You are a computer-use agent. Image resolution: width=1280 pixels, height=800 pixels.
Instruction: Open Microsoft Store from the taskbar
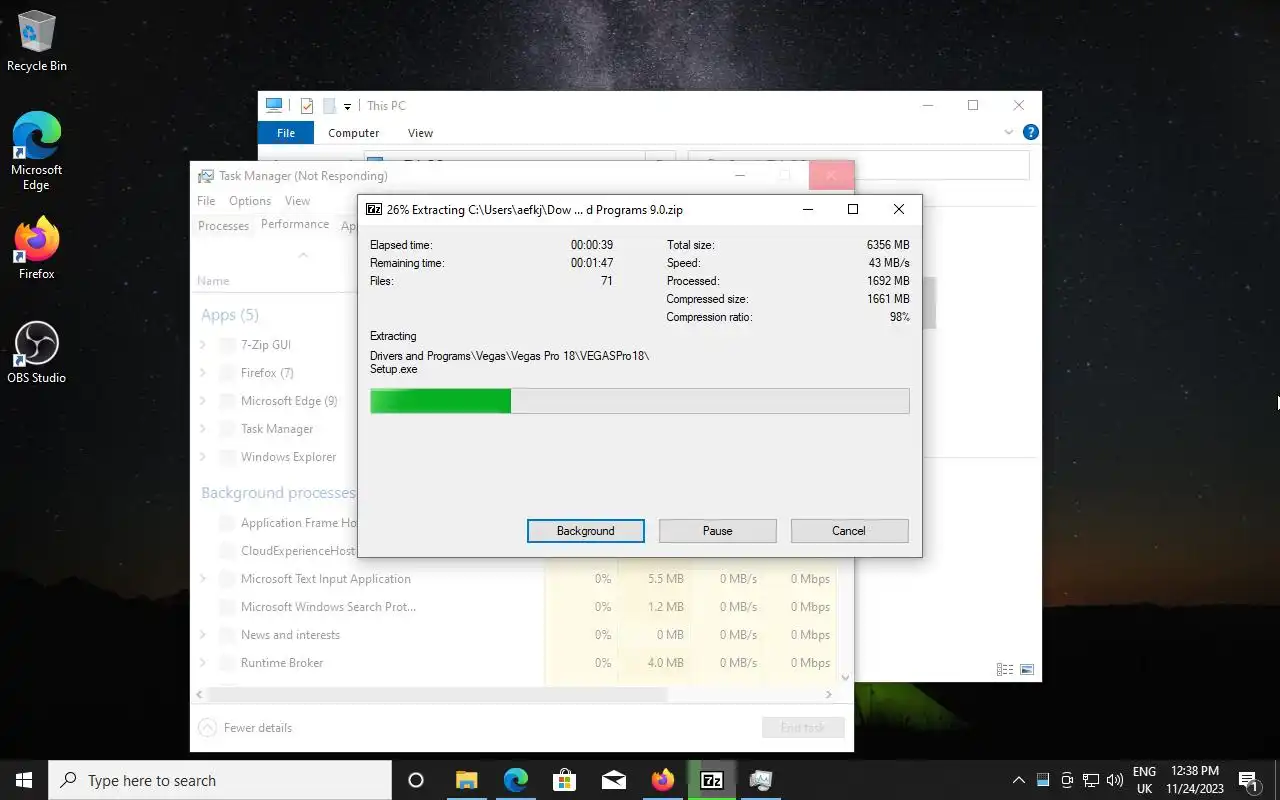(x=565, y=780)
